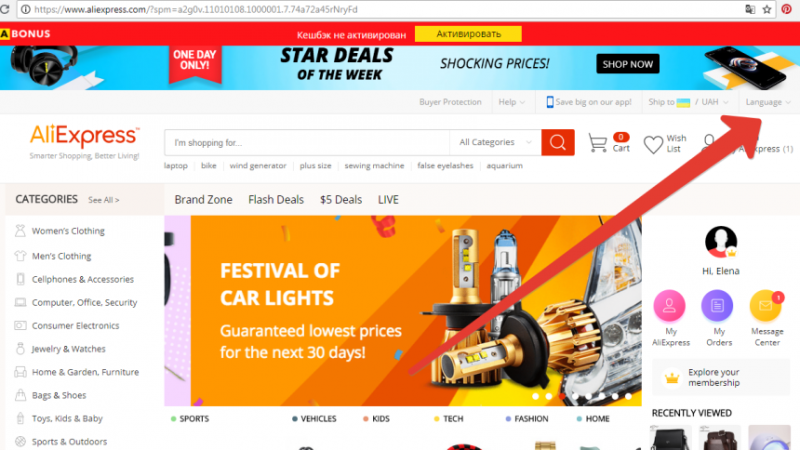Select the first carousel slide dot

pyautogui.click(x=535, y=396)
